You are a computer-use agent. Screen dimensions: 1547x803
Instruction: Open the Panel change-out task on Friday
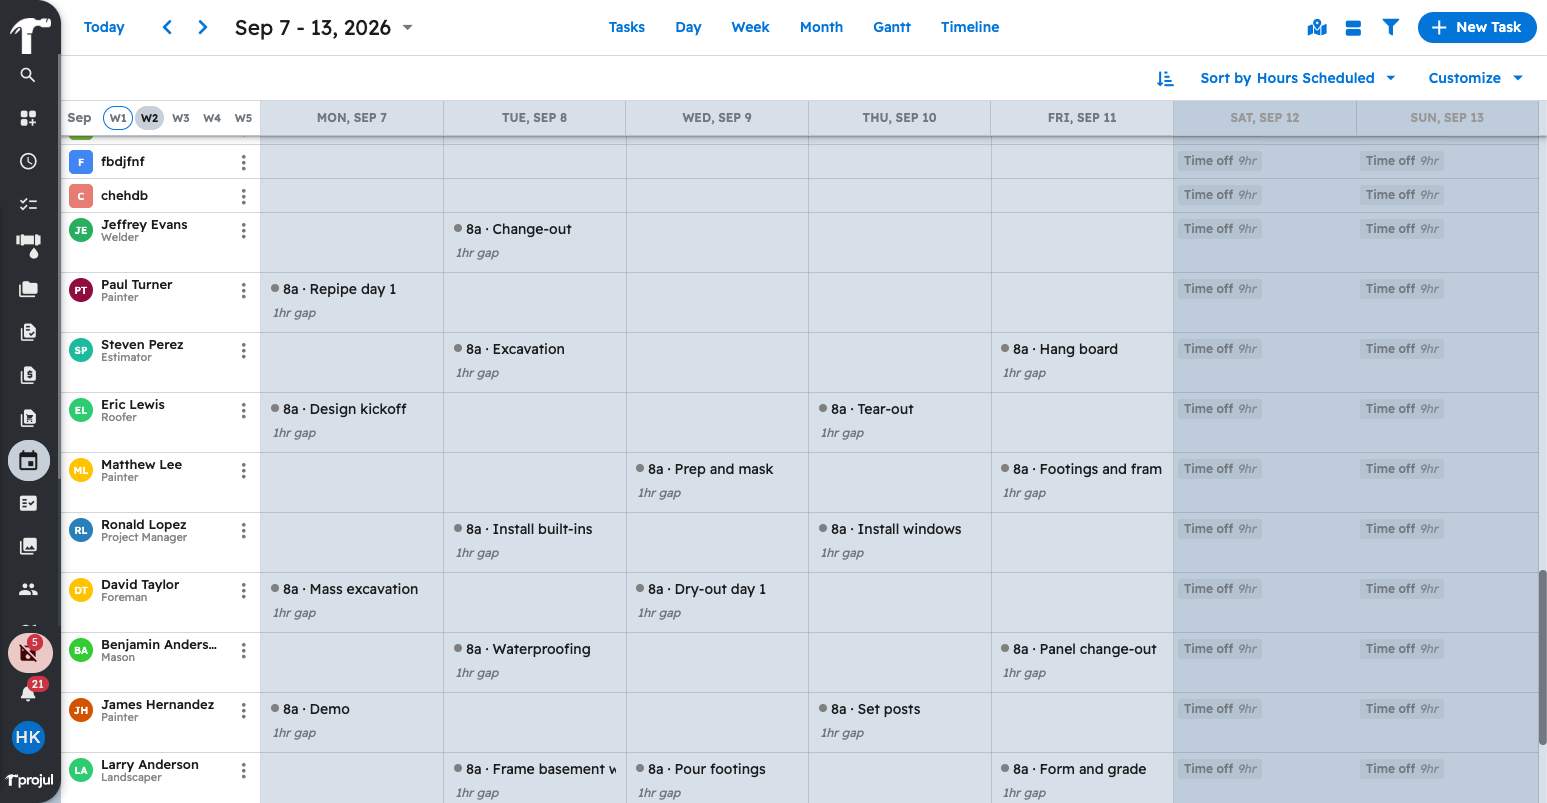(1079, 649)
